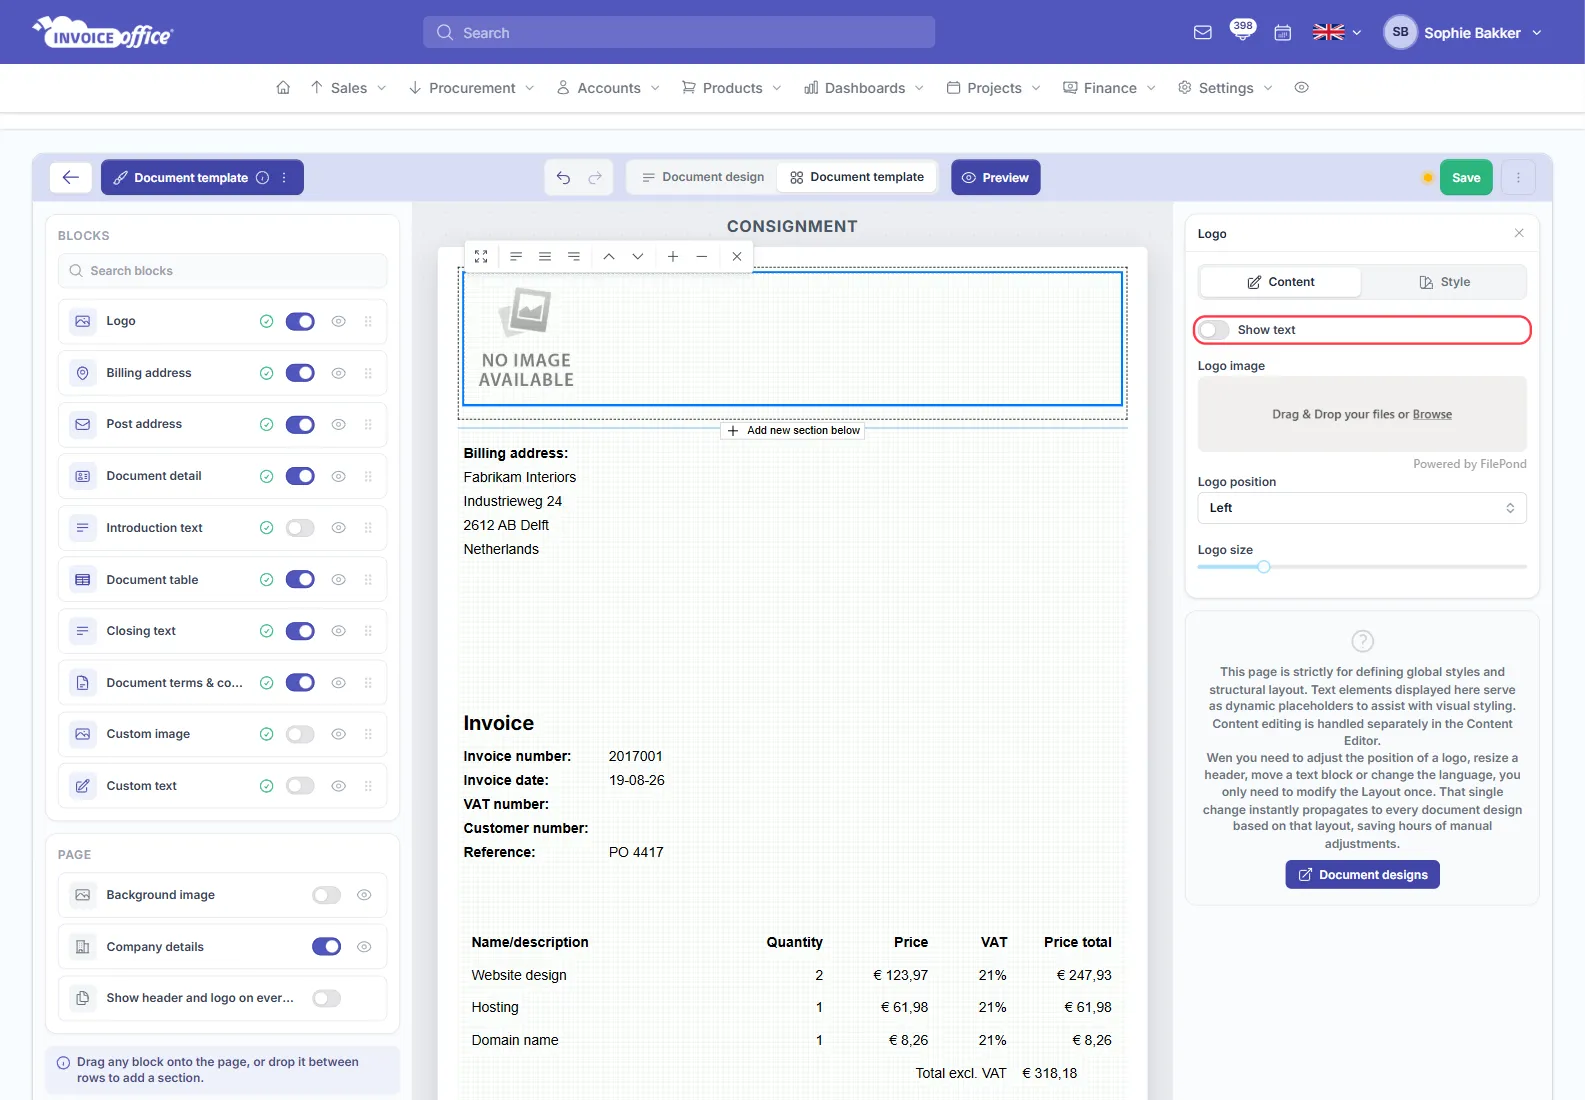Click Add new section below

793,431
